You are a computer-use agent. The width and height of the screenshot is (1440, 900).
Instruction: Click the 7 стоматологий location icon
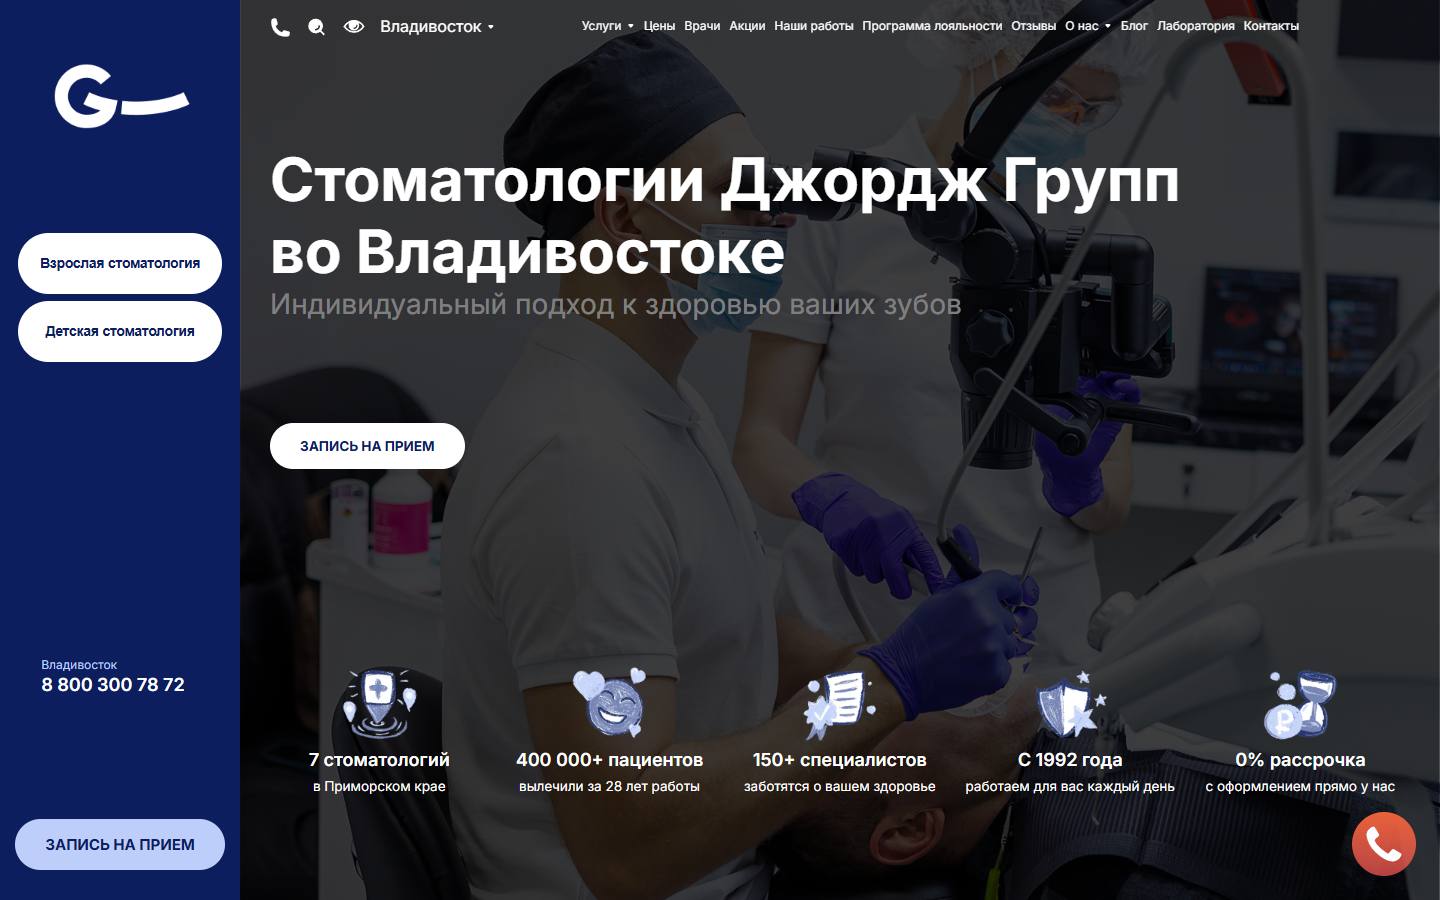pos(379,702)
